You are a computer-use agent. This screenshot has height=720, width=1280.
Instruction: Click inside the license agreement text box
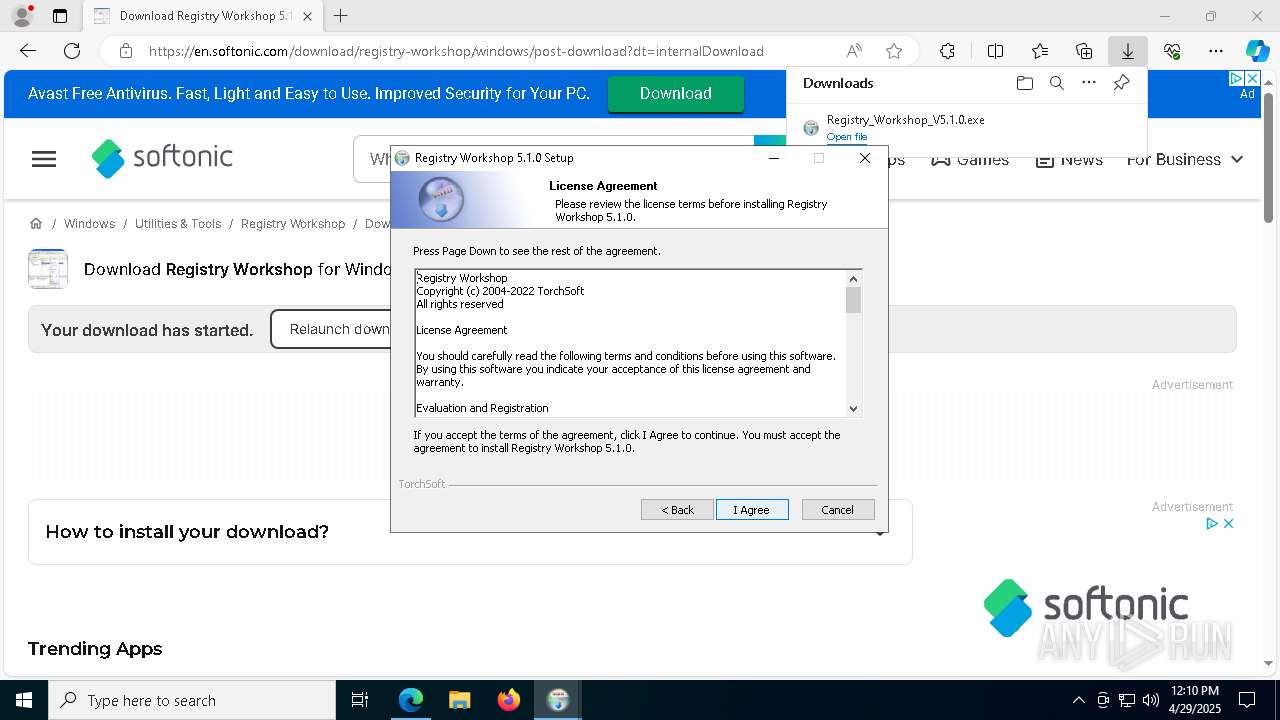tap(630, 343)
